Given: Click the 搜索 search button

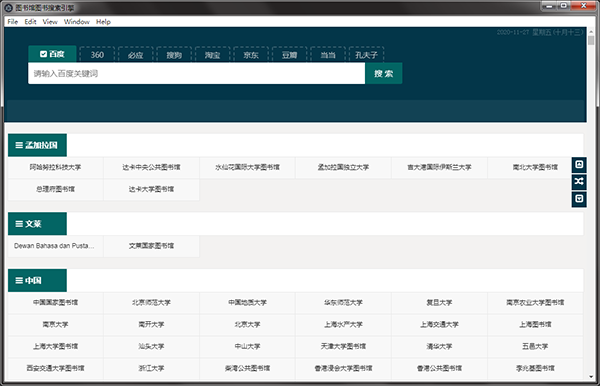Looking at the screenshot, I should click(383, 73).
